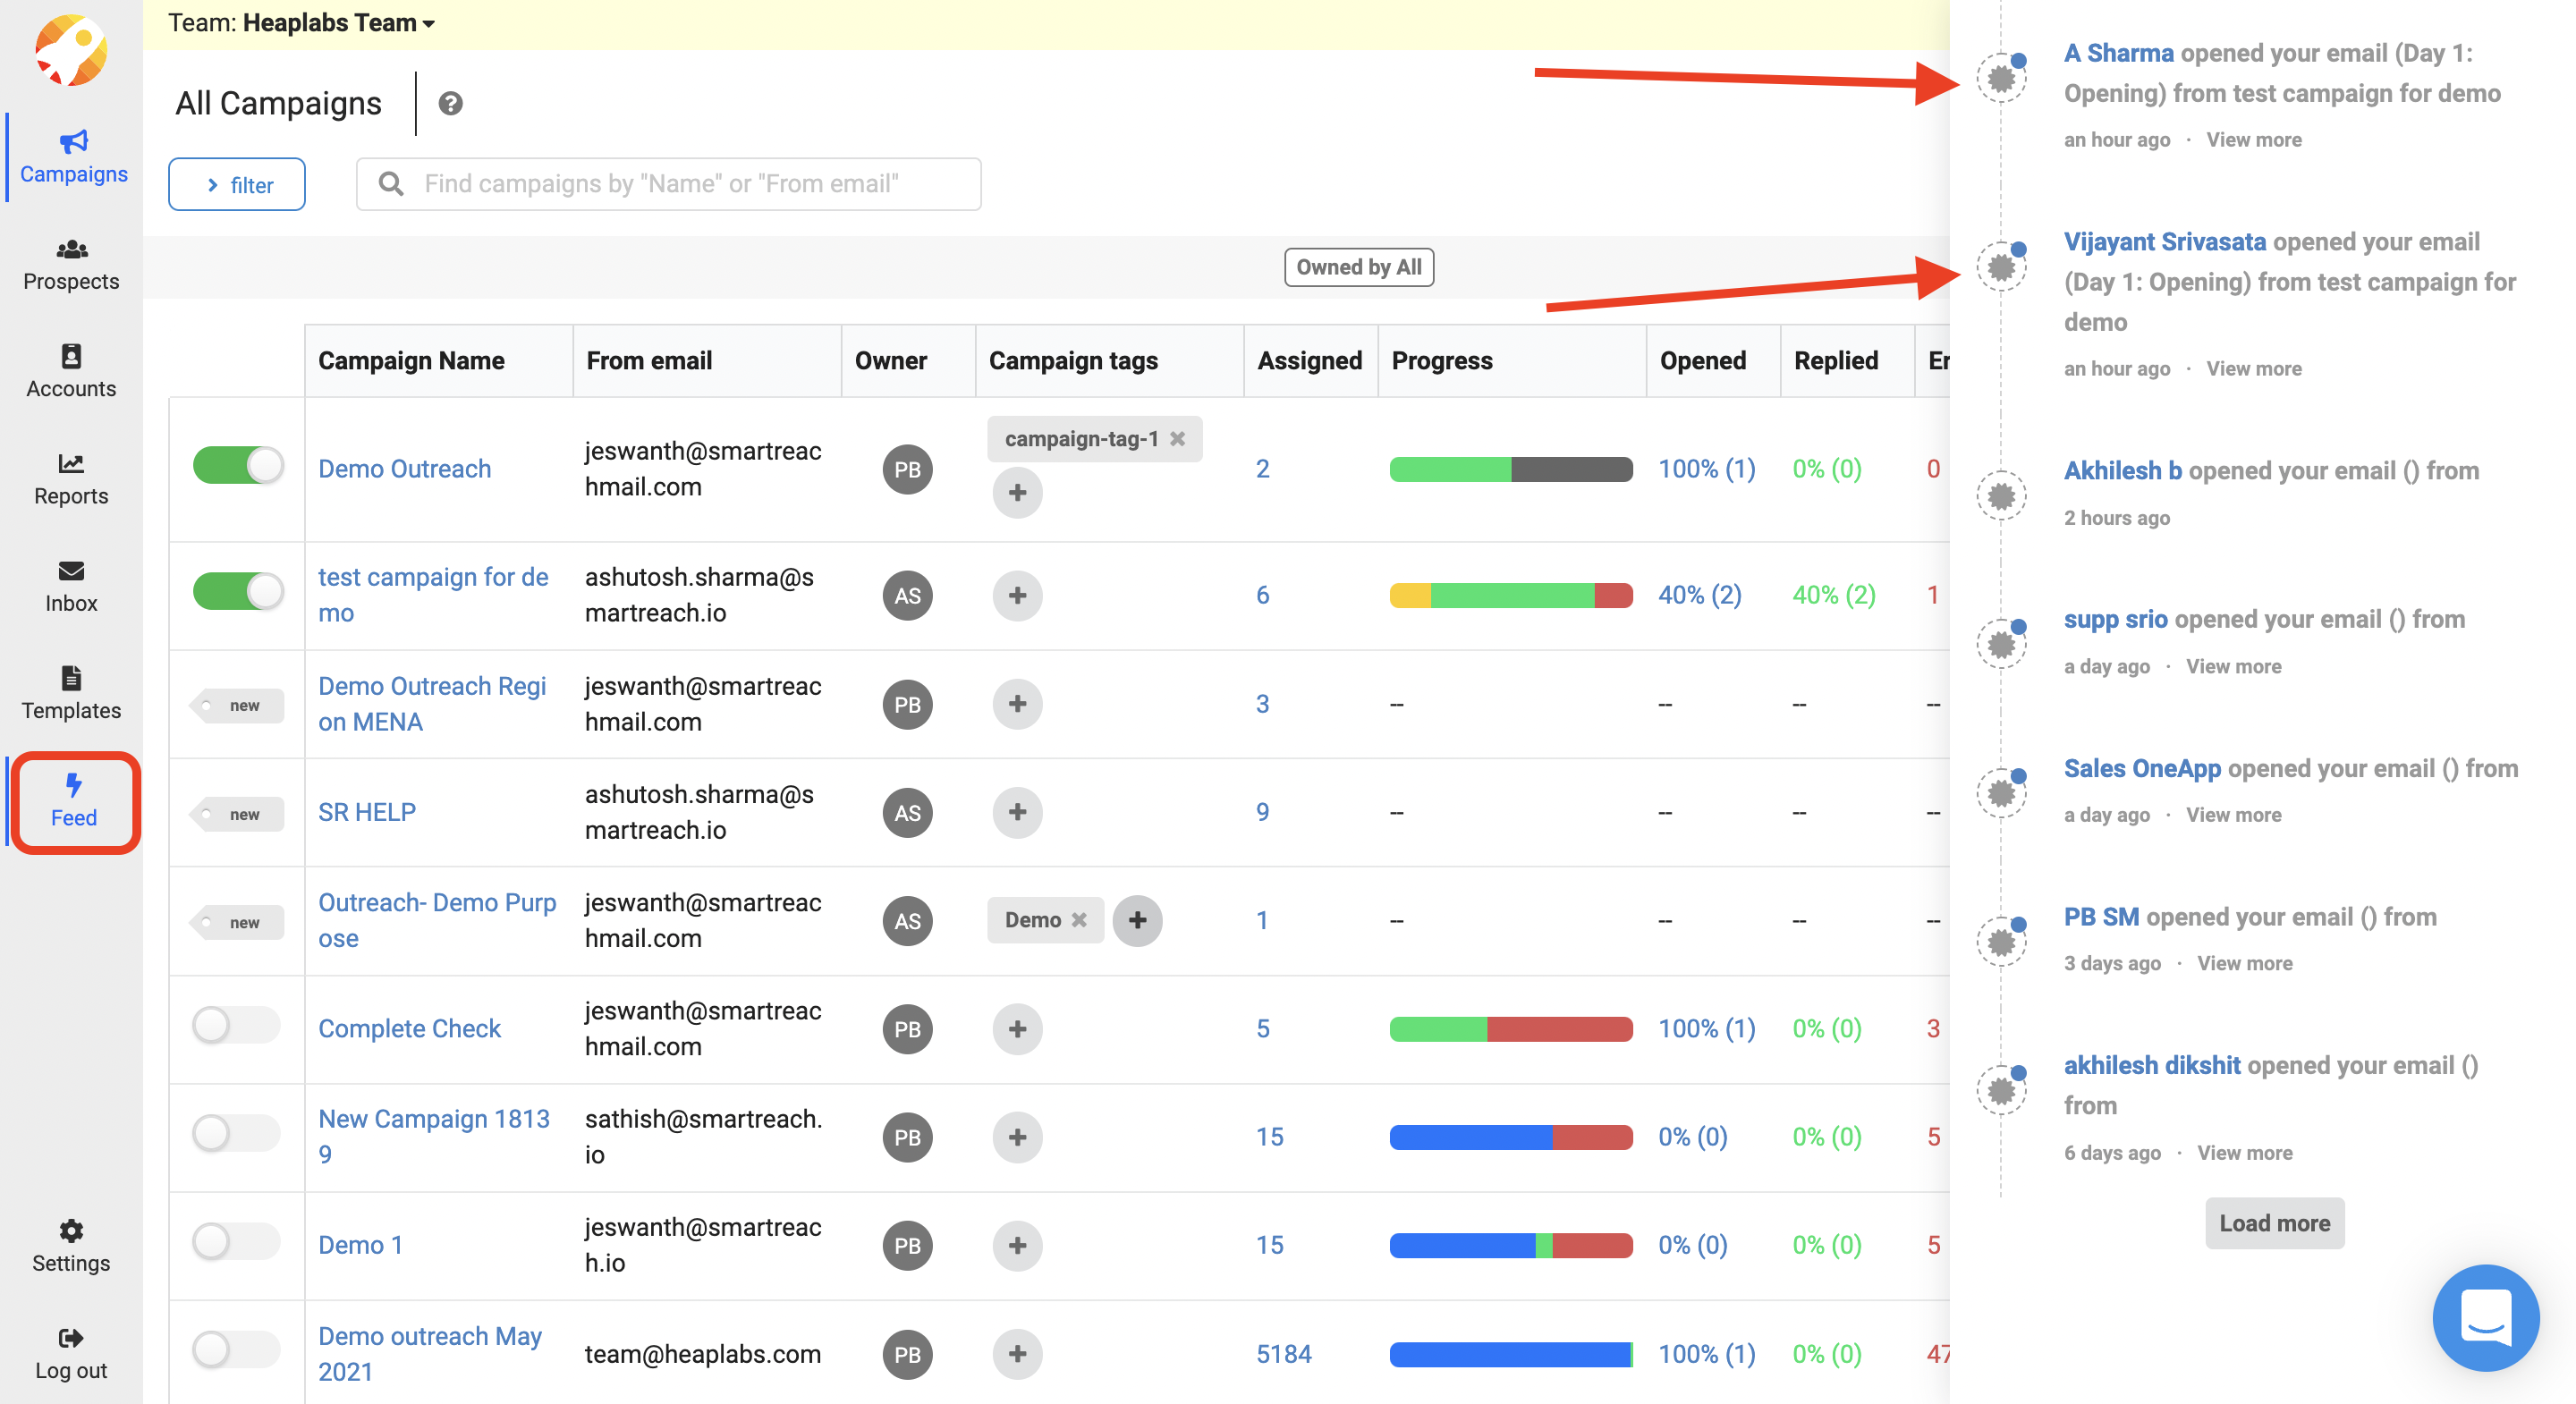
Task: Open the Owned by All selector
Action: pyautogui.click(x=1358, y=267)
